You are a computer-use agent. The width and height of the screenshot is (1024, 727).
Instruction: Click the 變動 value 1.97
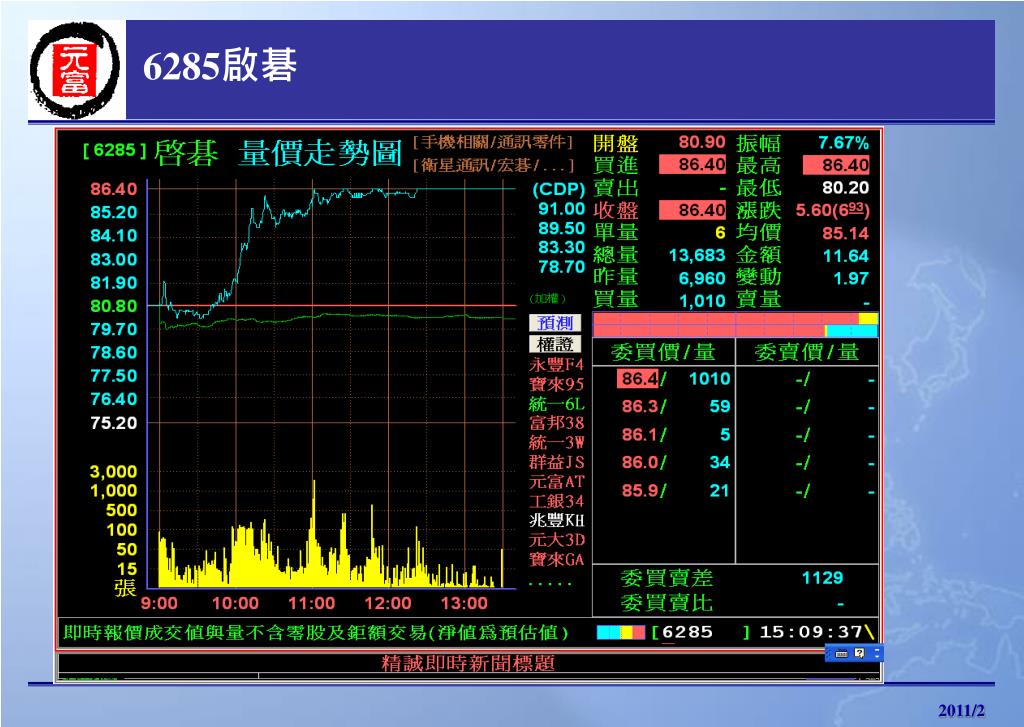coord(851,278)
